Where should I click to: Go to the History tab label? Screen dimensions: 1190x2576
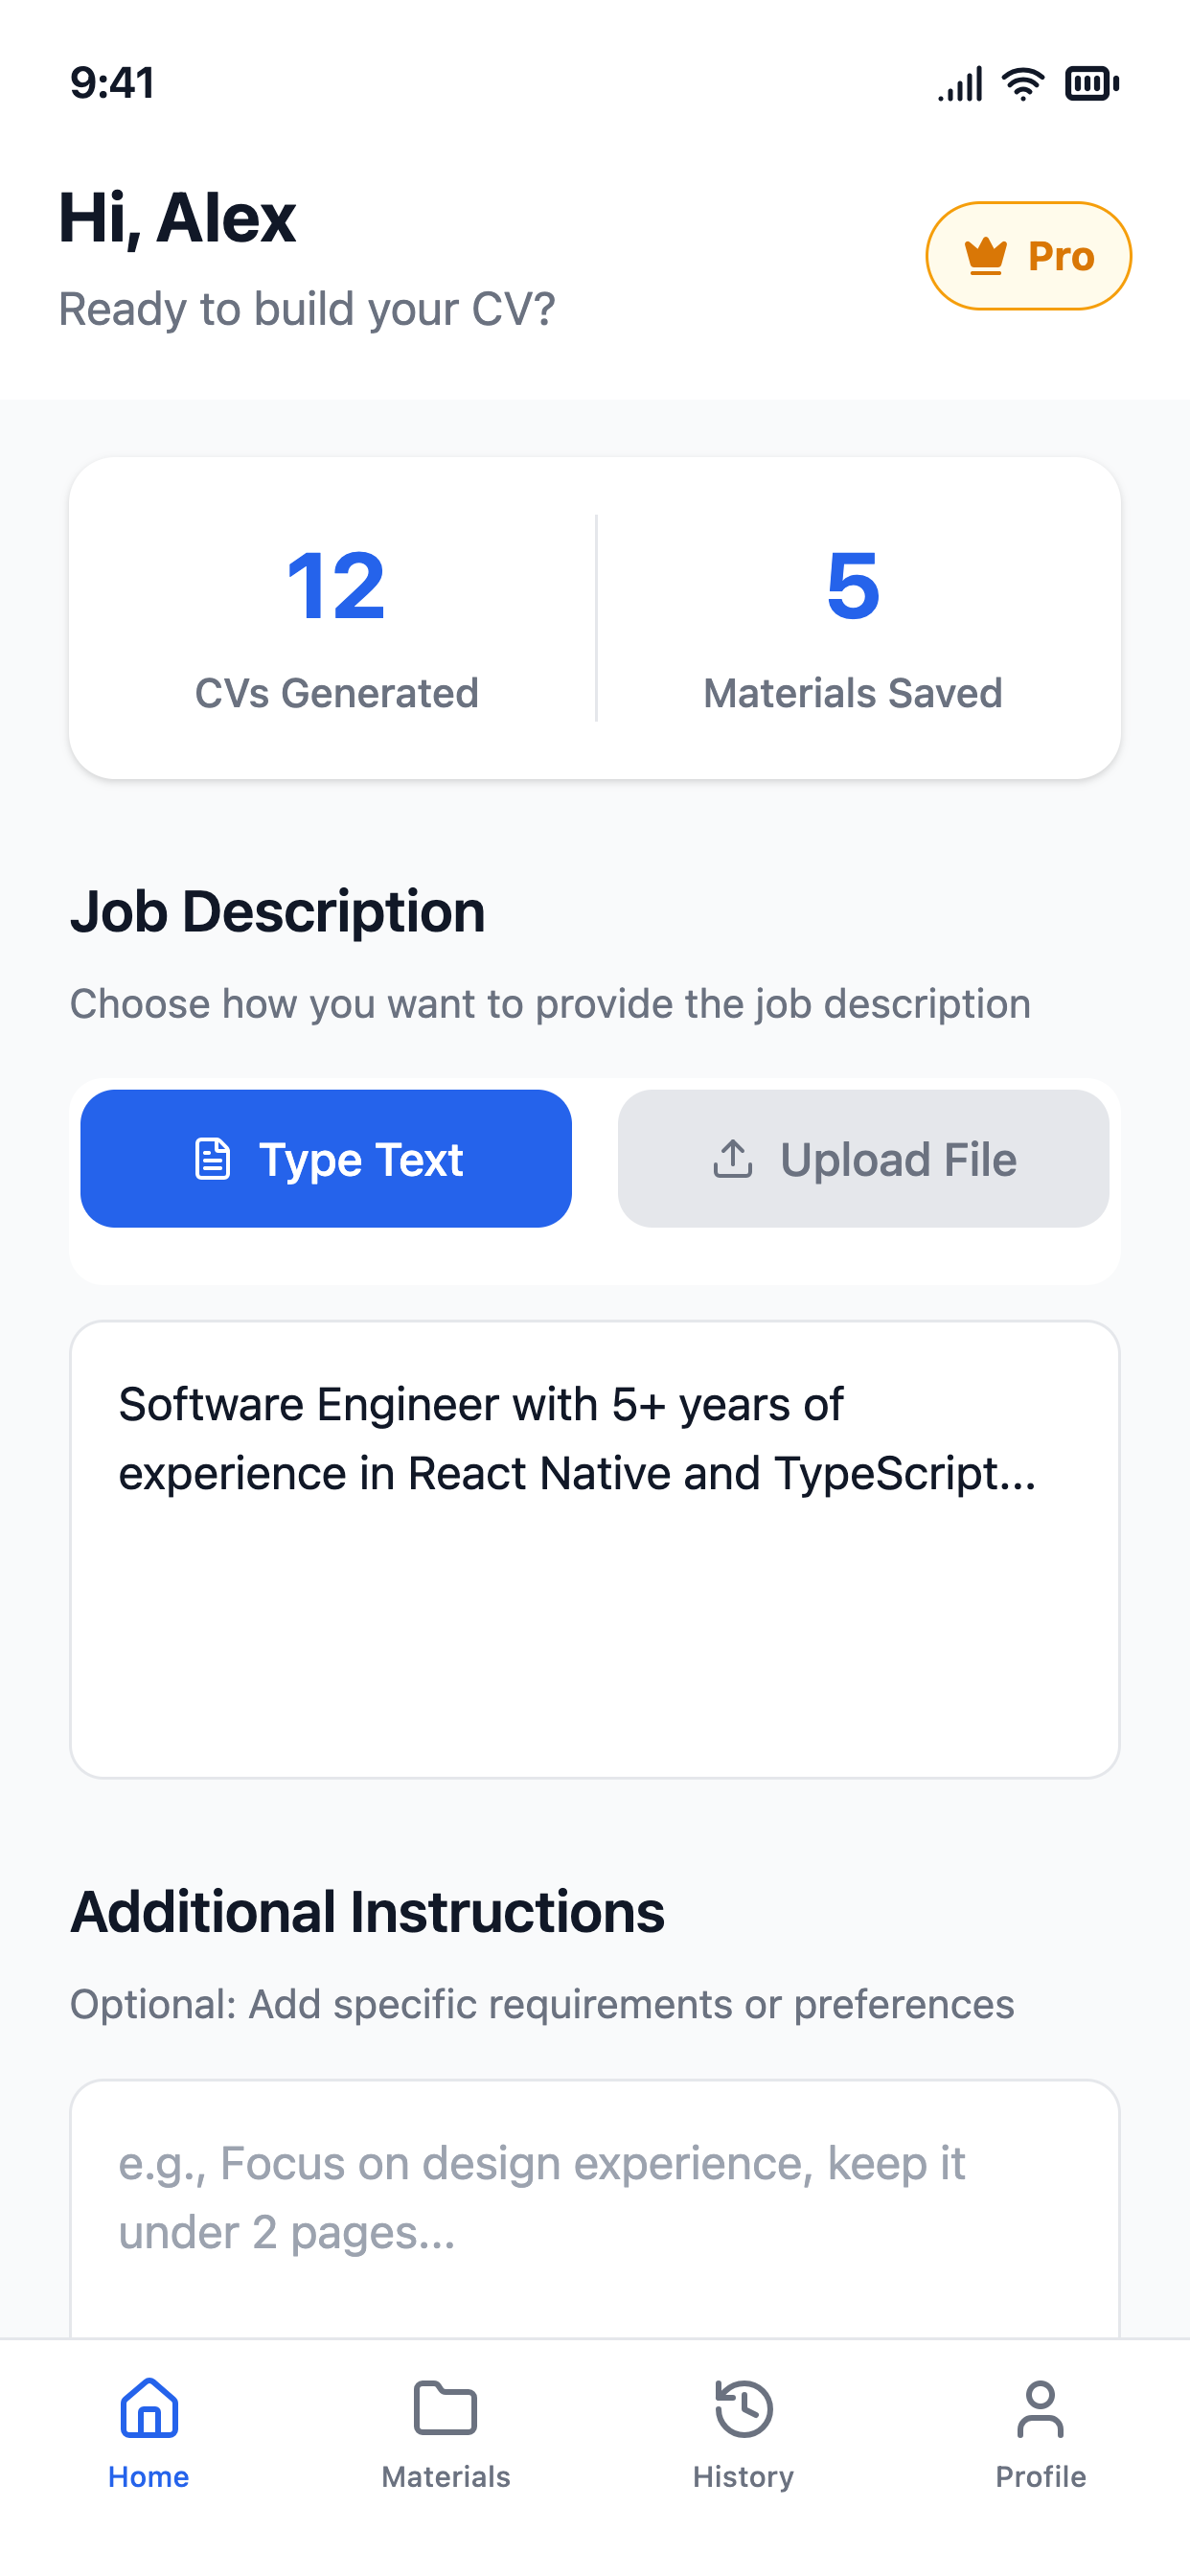pyautogui.click(x=744, y=2477)
